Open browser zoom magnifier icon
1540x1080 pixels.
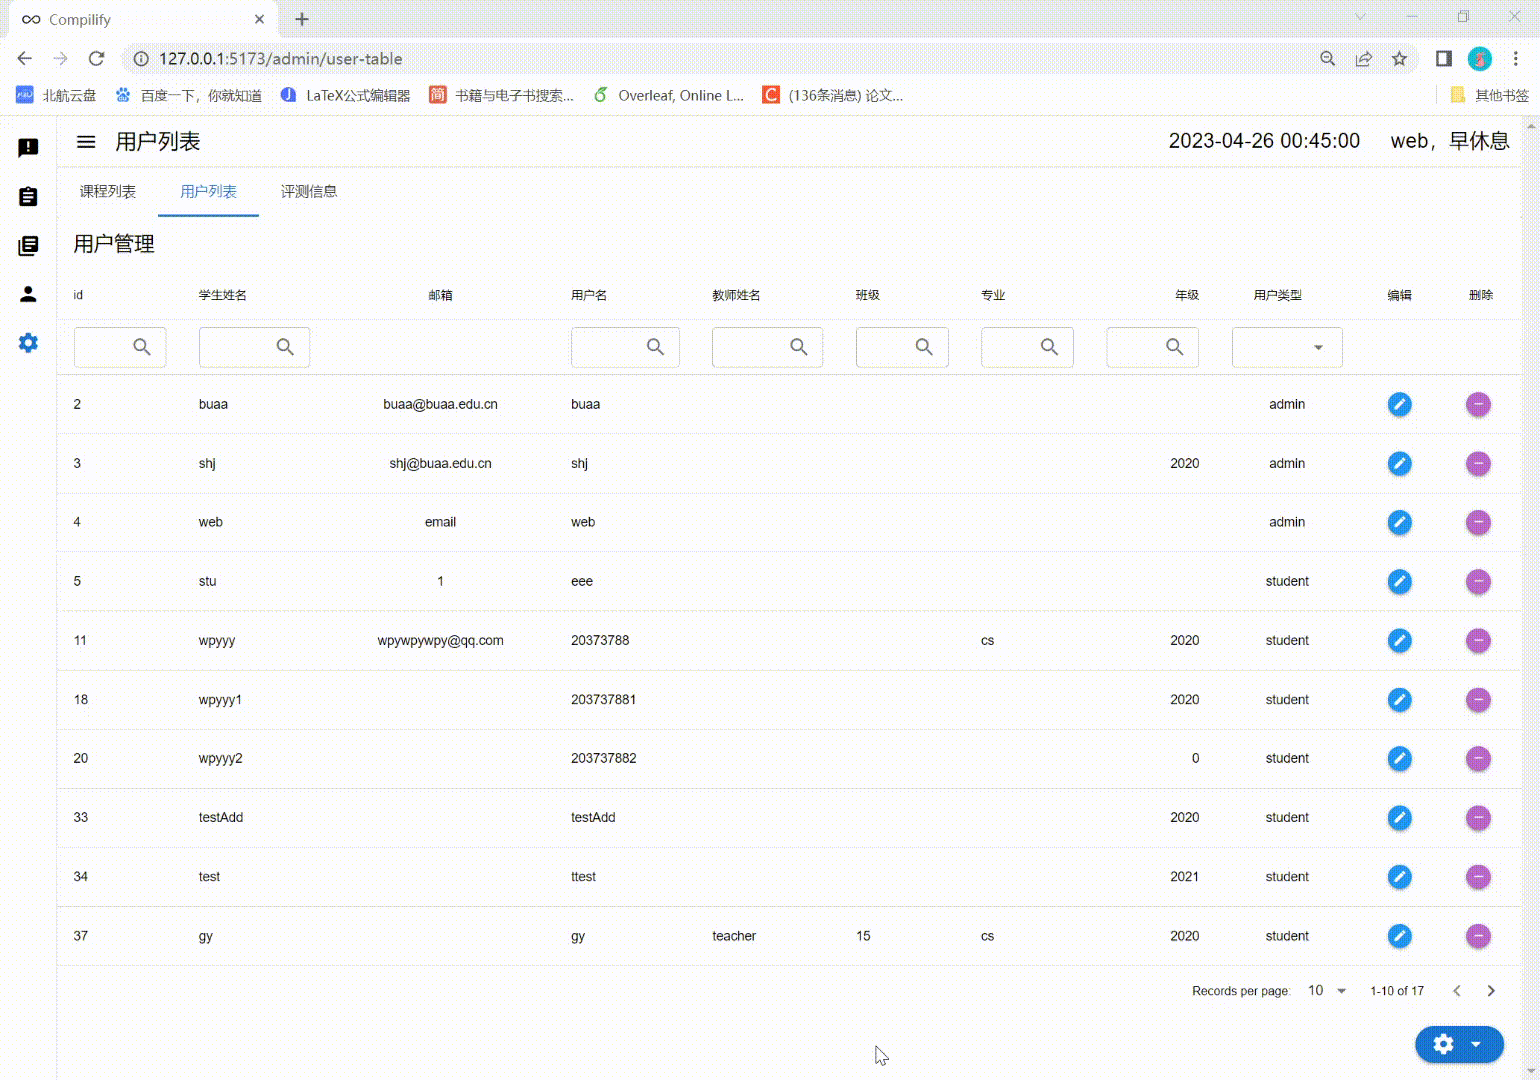point(1327,59)
